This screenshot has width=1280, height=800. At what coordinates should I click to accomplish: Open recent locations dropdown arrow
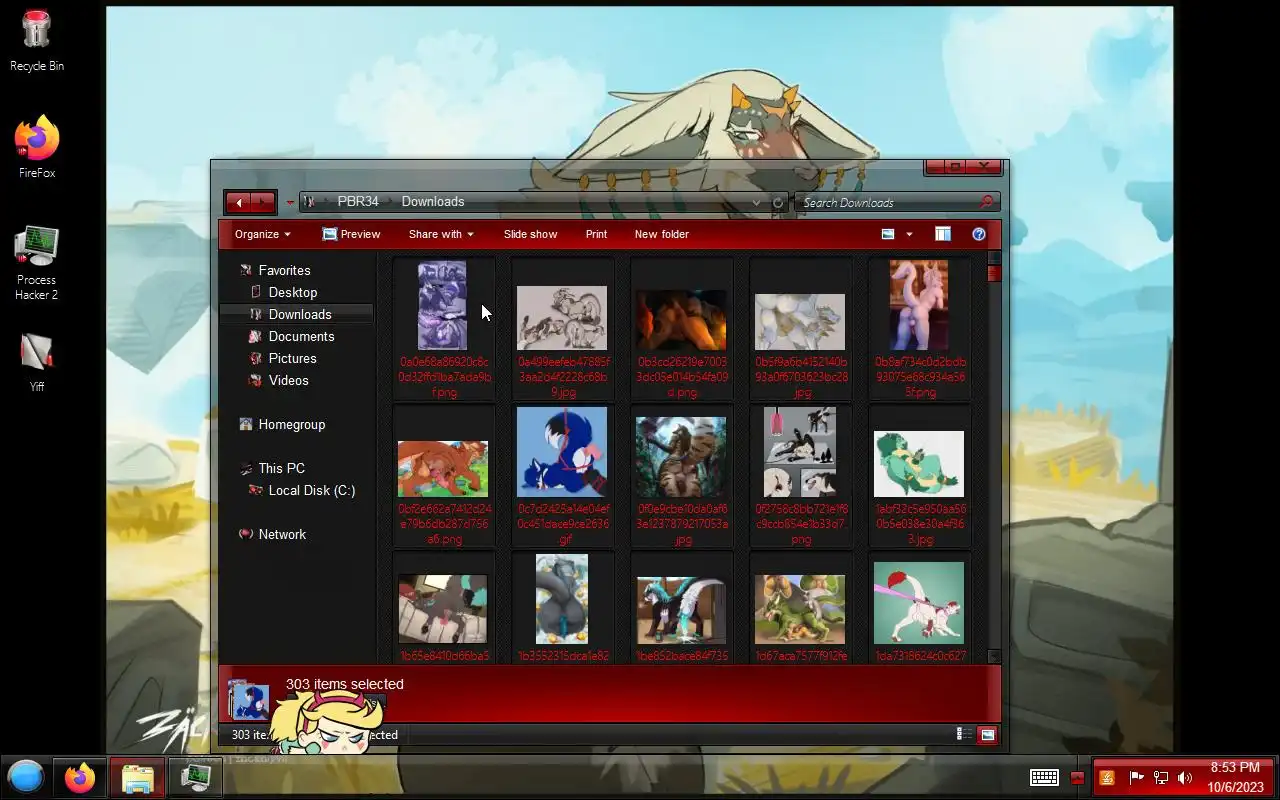(x=290, y=203)
